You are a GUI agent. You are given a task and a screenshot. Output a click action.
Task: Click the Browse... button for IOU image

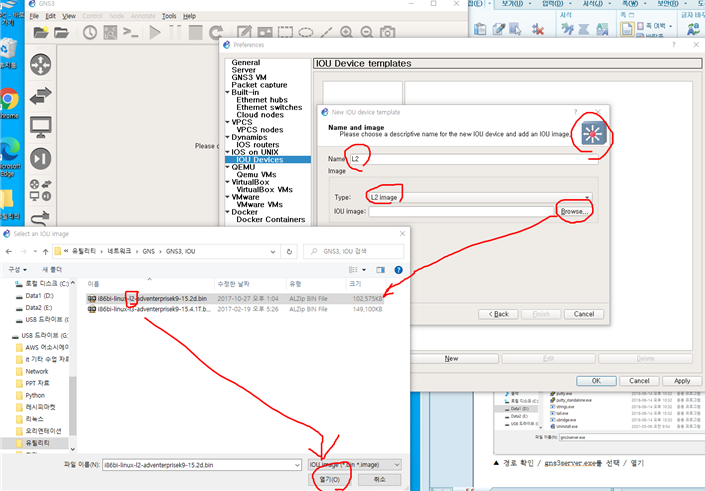click(574, 211)
